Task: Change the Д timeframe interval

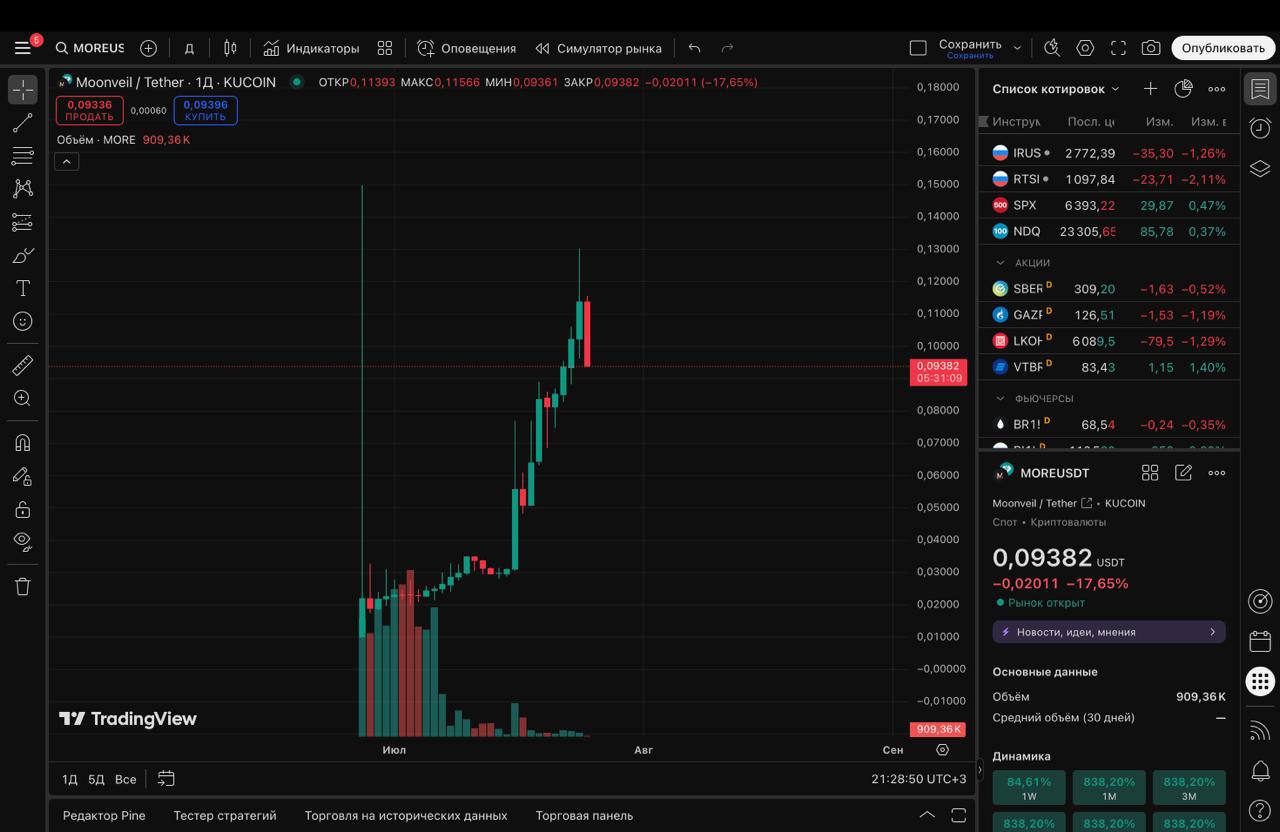Action: click(188, 48)
